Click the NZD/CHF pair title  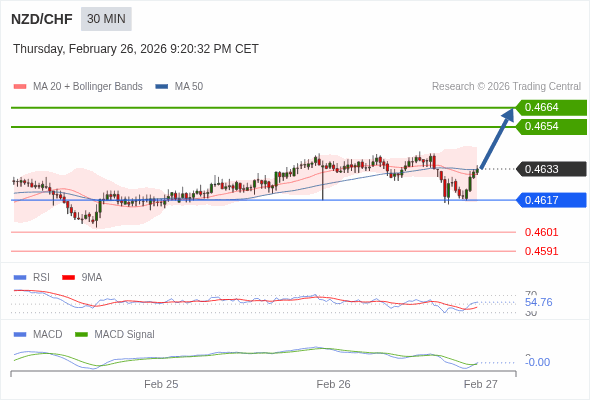point(42,19)
